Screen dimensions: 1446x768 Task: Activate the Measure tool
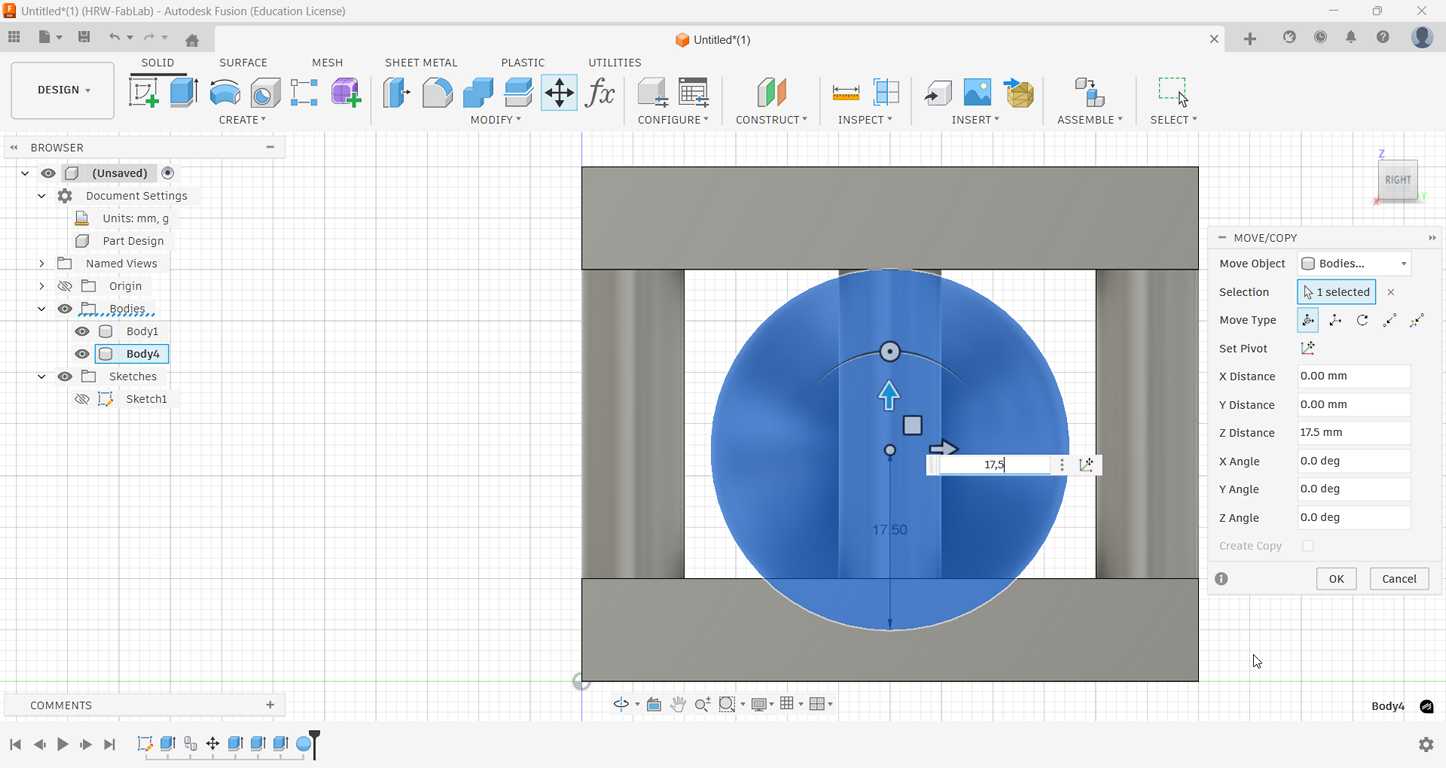[x=846, y=93]
